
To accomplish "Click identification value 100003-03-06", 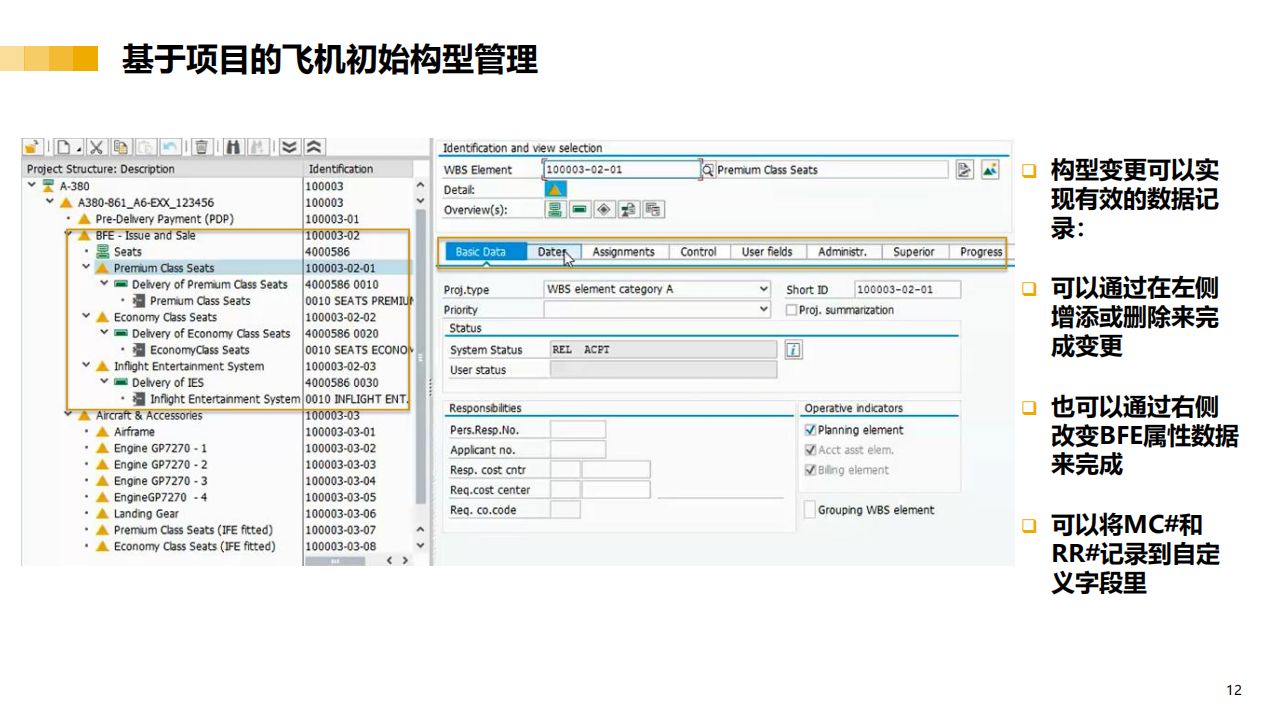I will (x=341, y=514).
